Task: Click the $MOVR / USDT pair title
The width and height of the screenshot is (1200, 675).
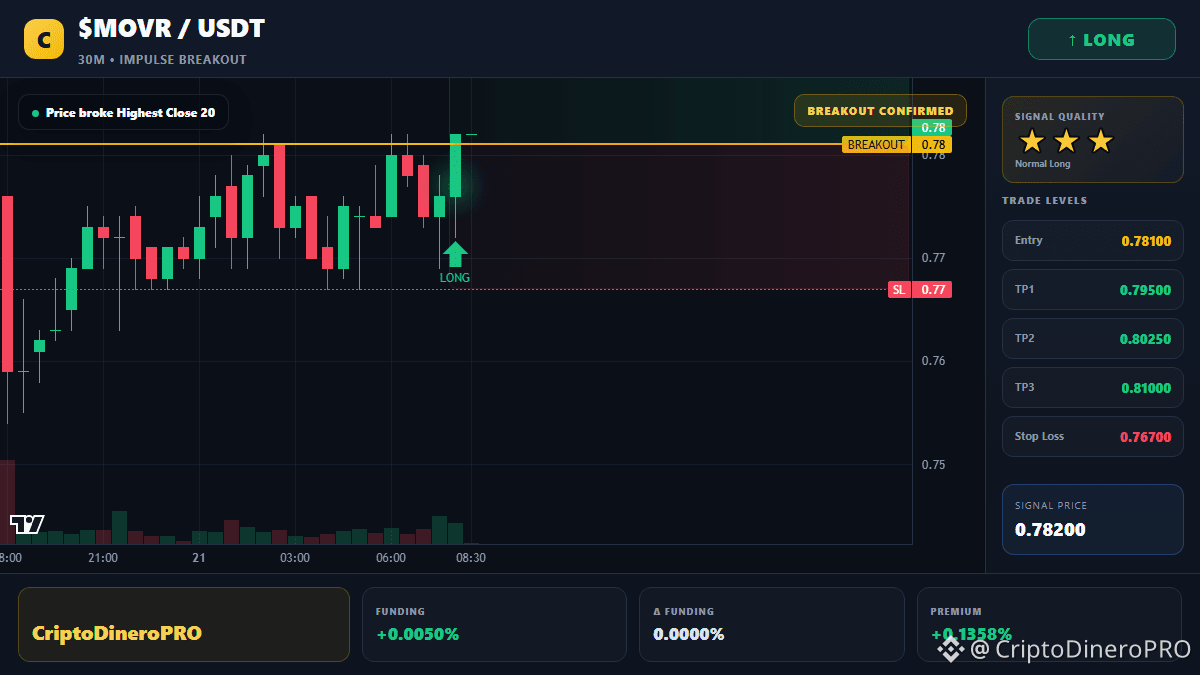Action: click(171, 29)
